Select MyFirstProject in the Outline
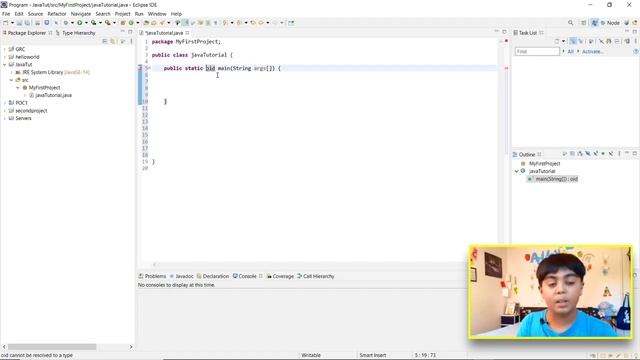Screen dimensions: 640x360 pos(544,164)
